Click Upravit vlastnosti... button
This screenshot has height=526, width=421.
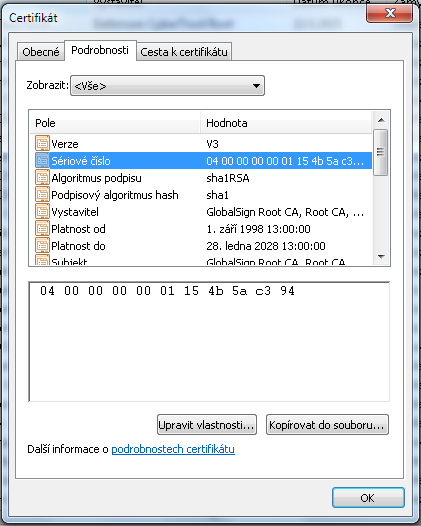coord(207,425)
